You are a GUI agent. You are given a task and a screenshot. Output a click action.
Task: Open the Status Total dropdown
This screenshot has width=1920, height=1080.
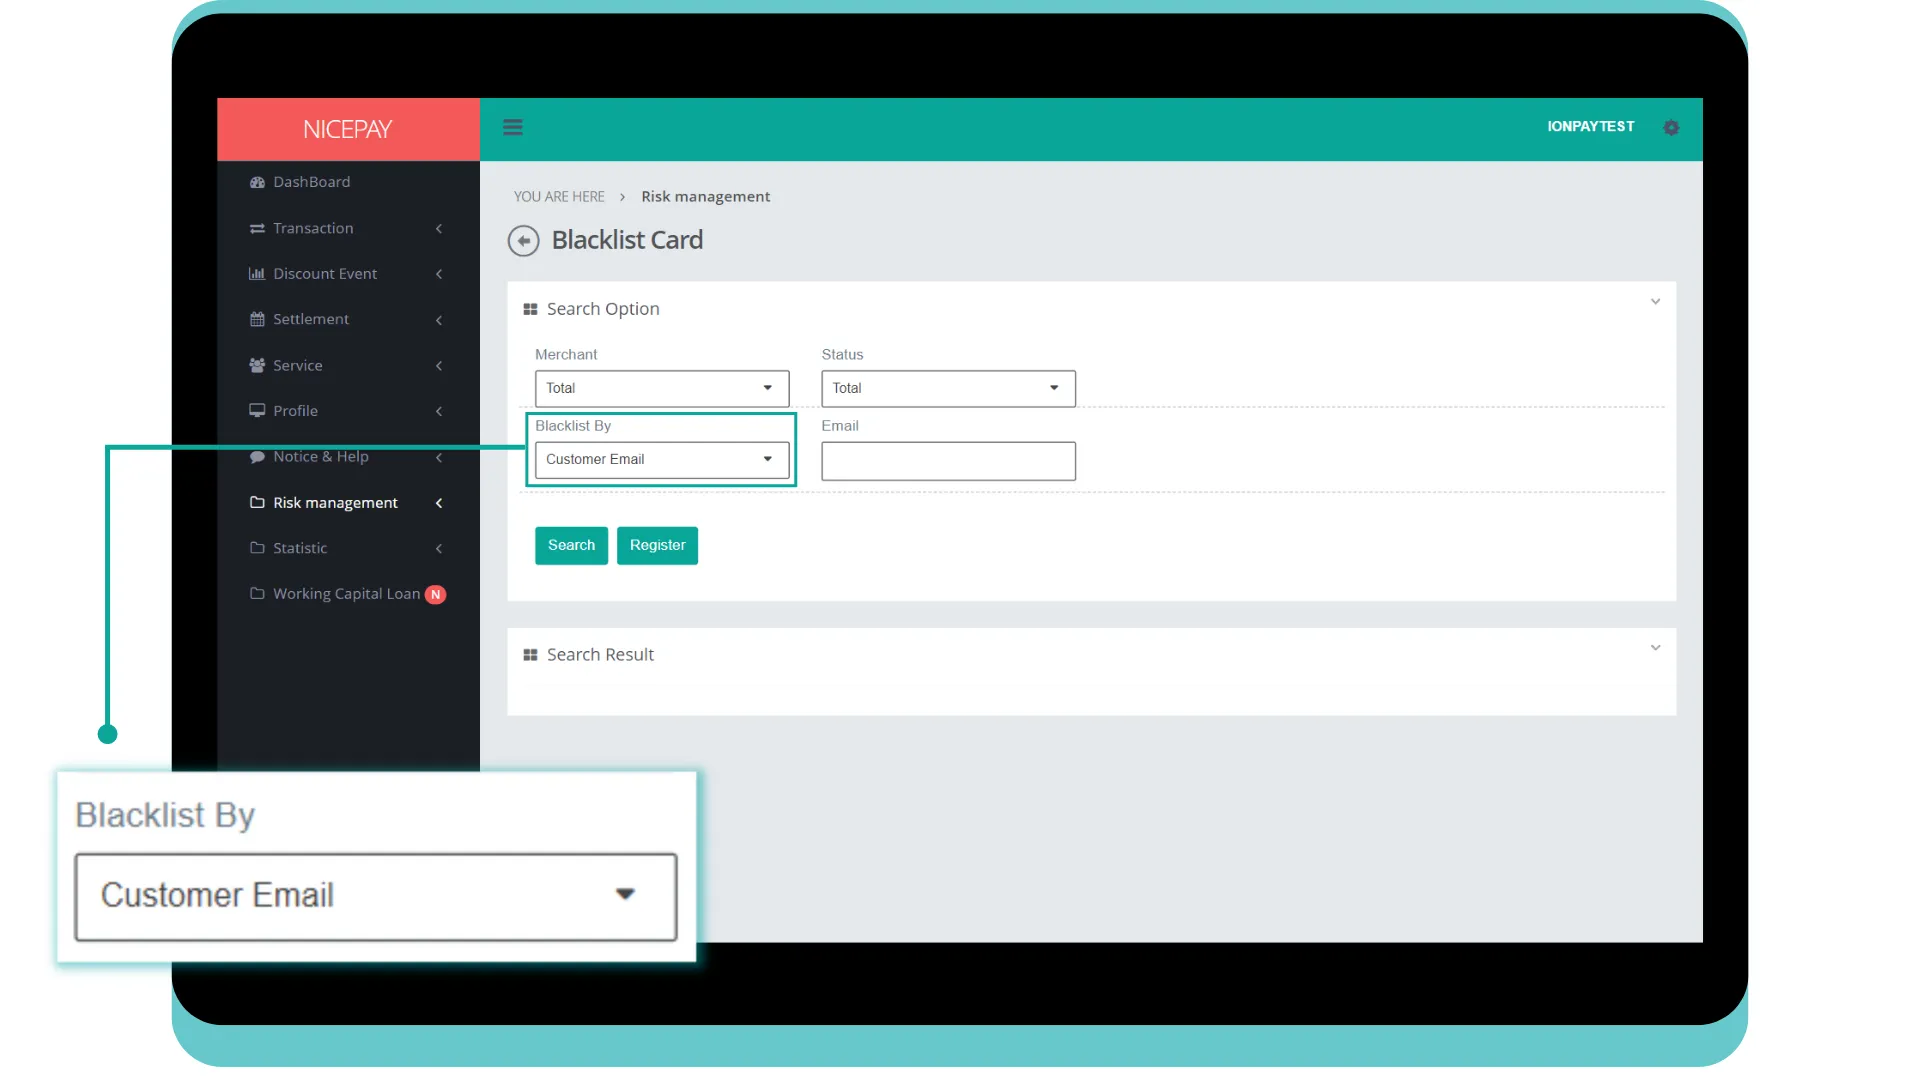click(948, 388)
